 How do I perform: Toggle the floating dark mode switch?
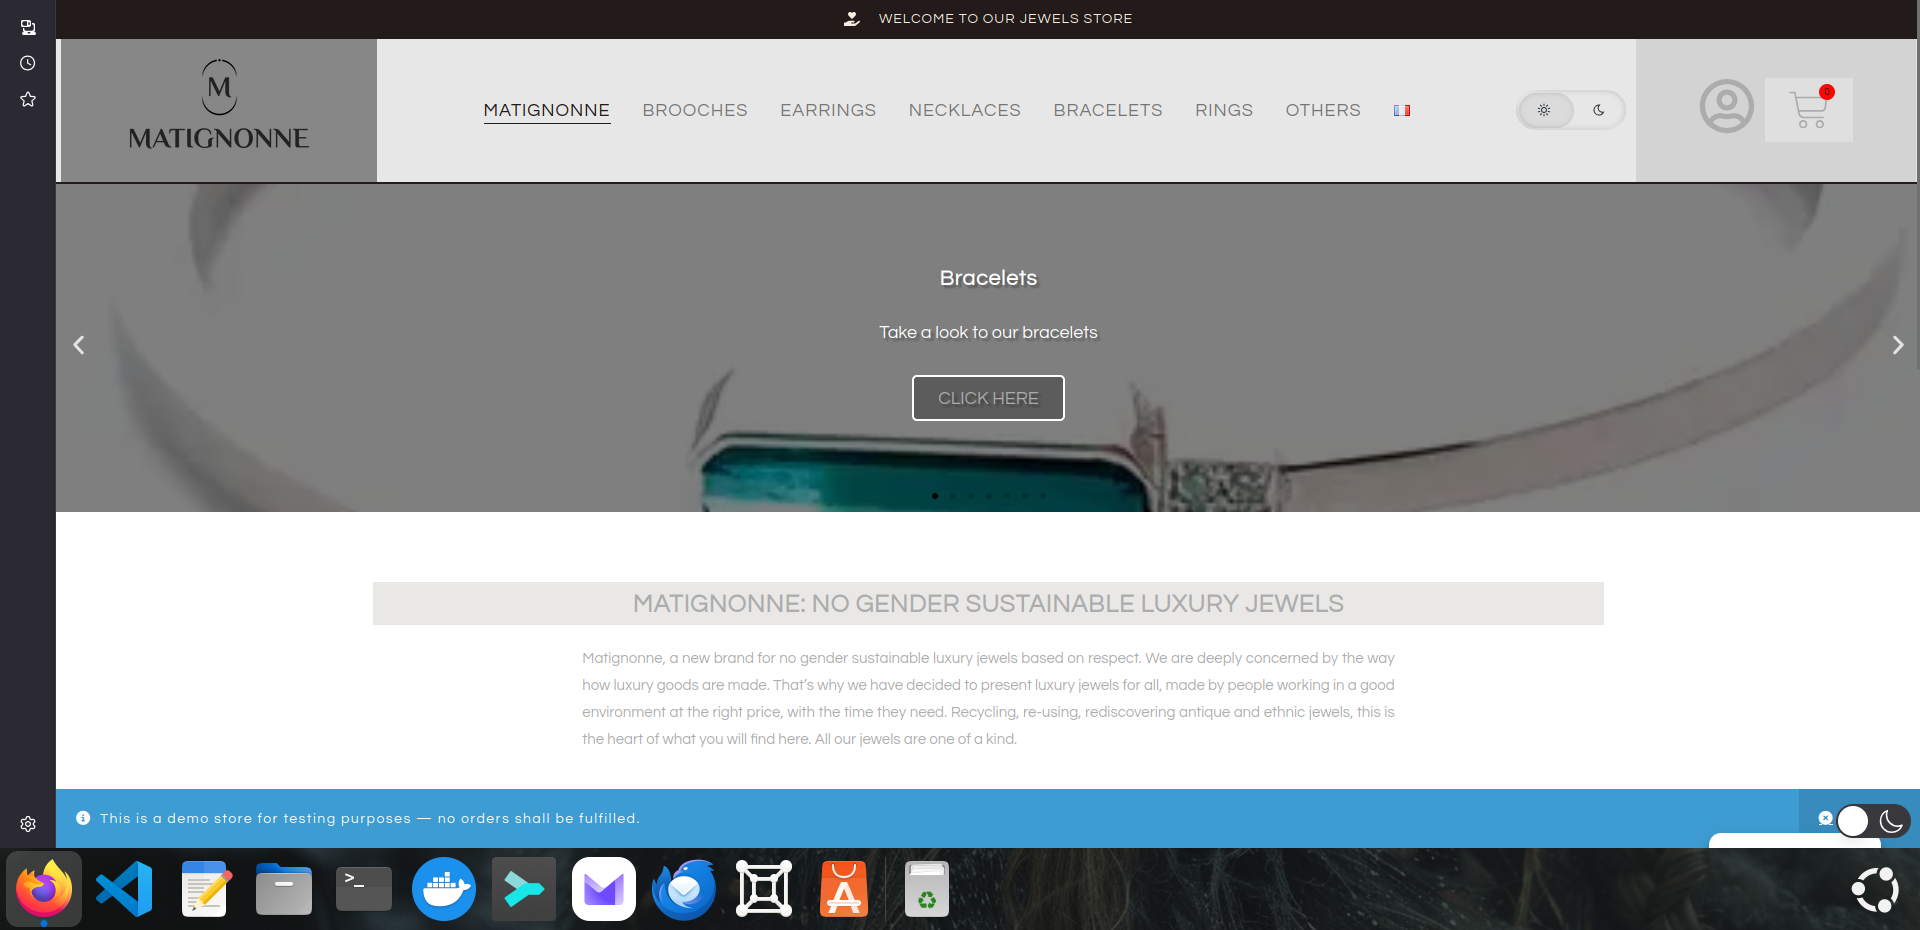(1872, 821)
